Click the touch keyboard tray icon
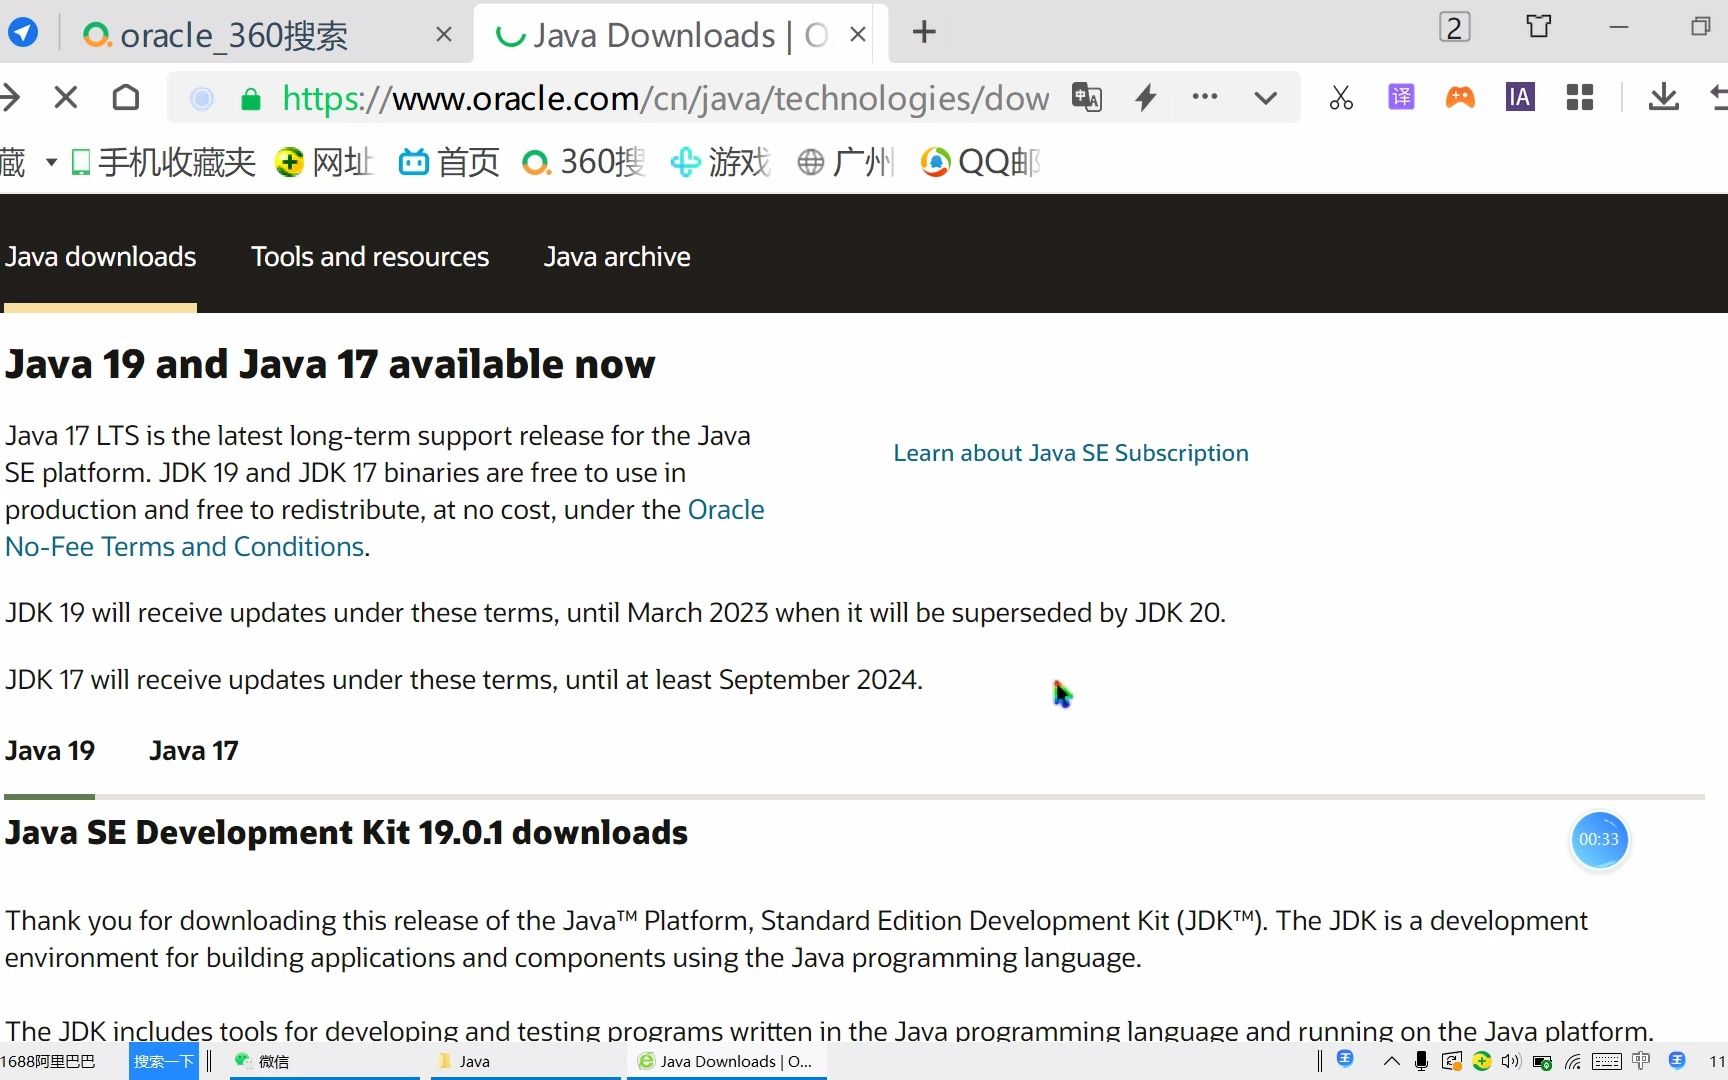1728x1080 pixels. pyautogui.click(x=1607, y=1061)
